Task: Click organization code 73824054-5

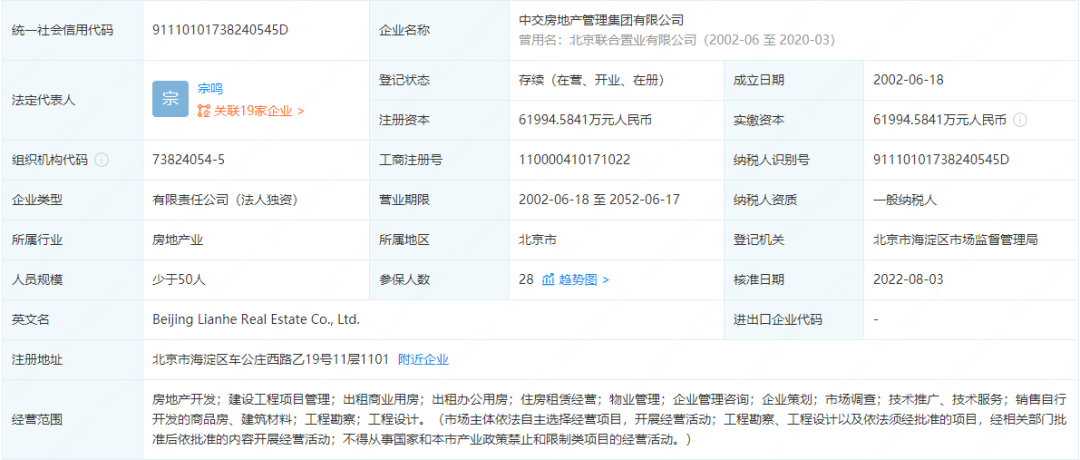Action: [x=188, y=160]
